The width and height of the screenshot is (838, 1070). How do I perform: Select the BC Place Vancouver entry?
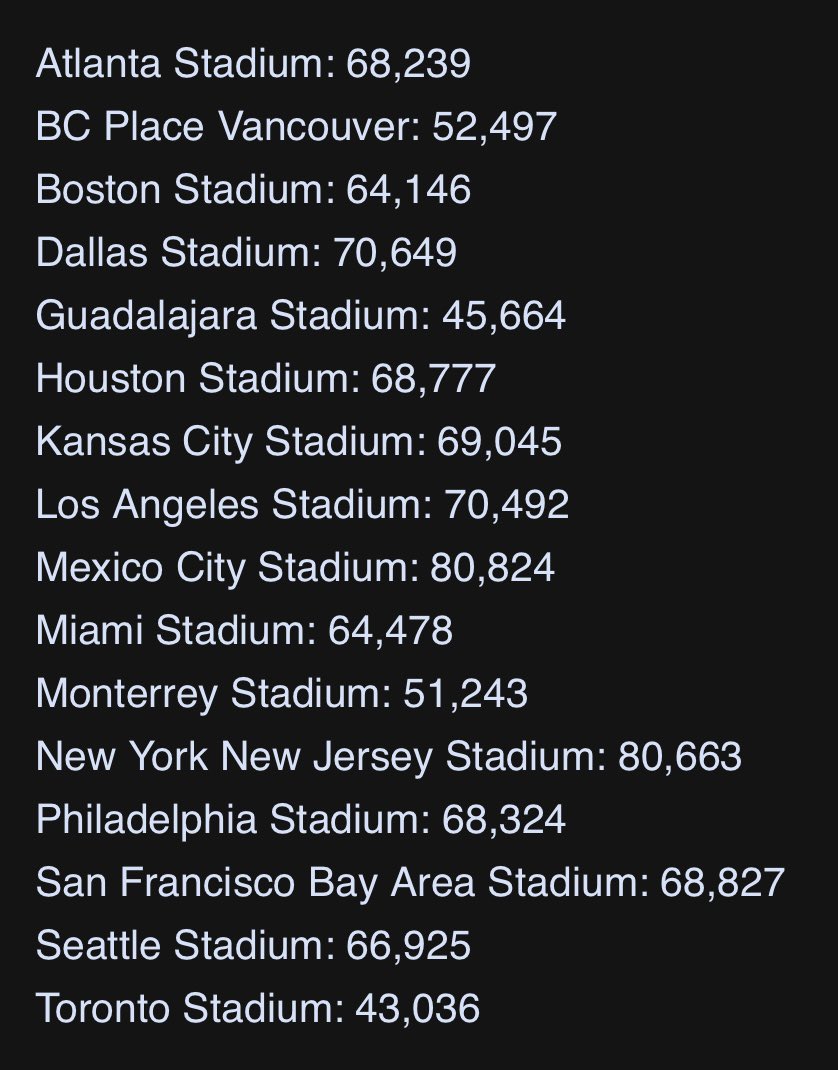[296, 127]
